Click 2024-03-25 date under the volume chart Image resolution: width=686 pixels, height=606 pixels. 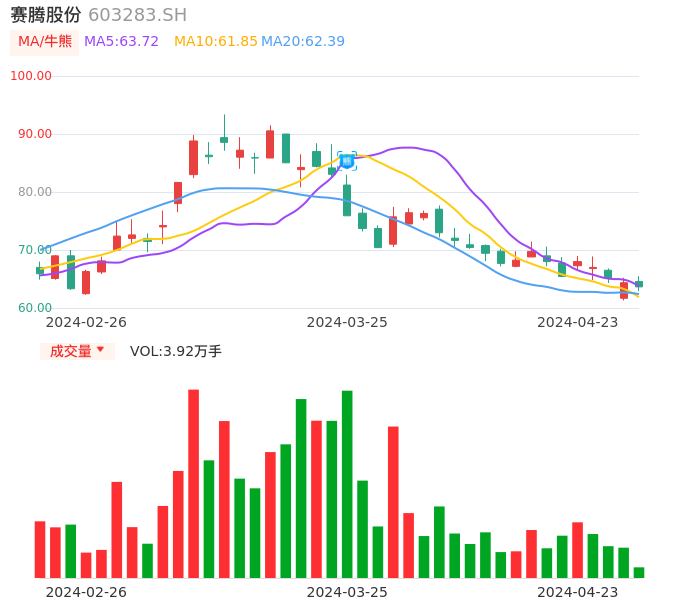coord(347,592)
